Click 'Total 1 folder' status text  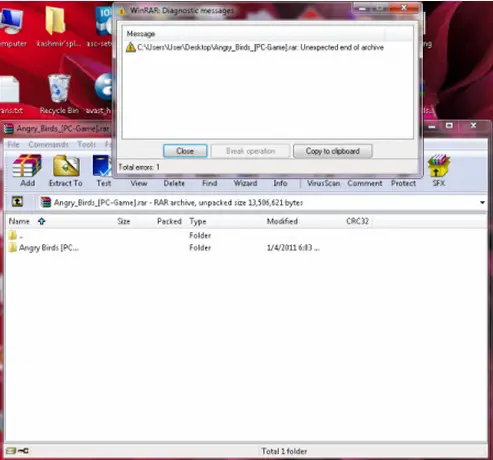point(284,451)
